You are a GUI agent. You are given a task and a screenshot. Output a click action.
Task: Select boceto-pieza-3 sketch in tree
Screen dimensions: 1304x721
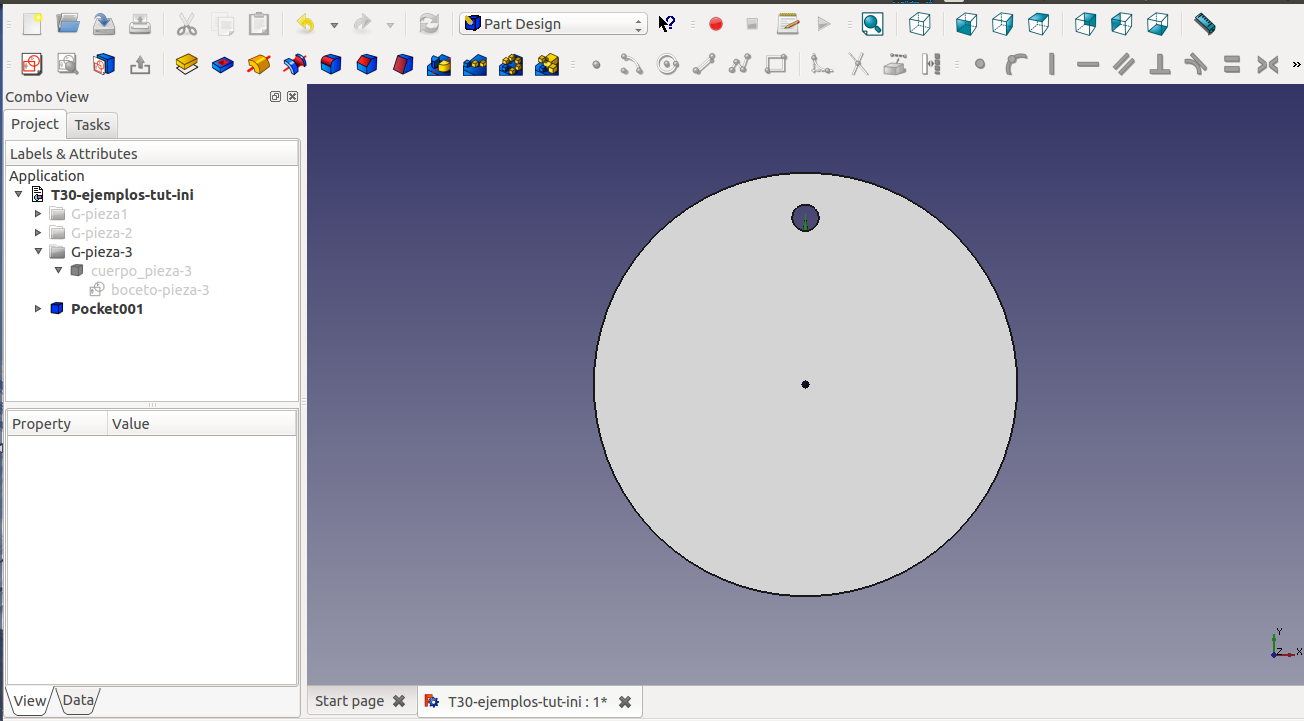point(159,290)
